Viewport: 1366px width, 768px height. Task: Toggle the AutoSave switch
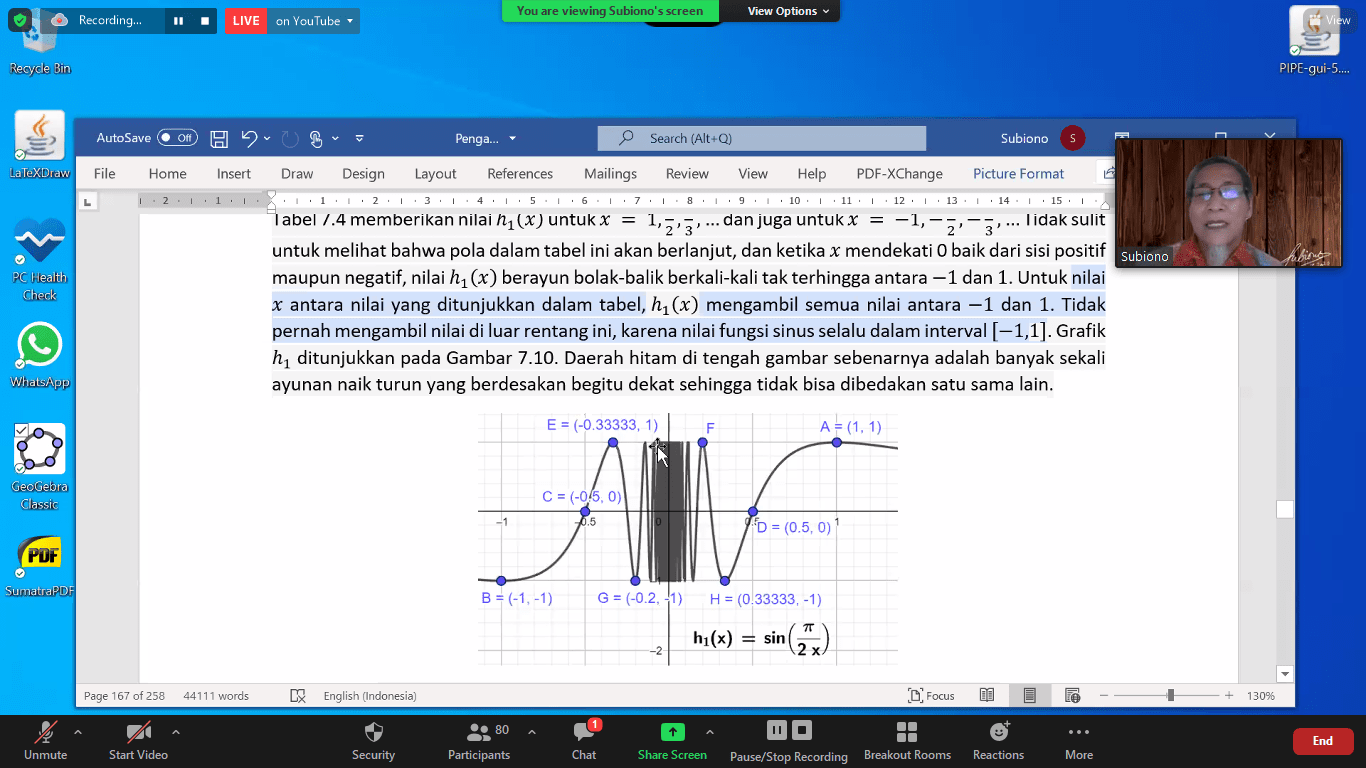tap(177, 138)
